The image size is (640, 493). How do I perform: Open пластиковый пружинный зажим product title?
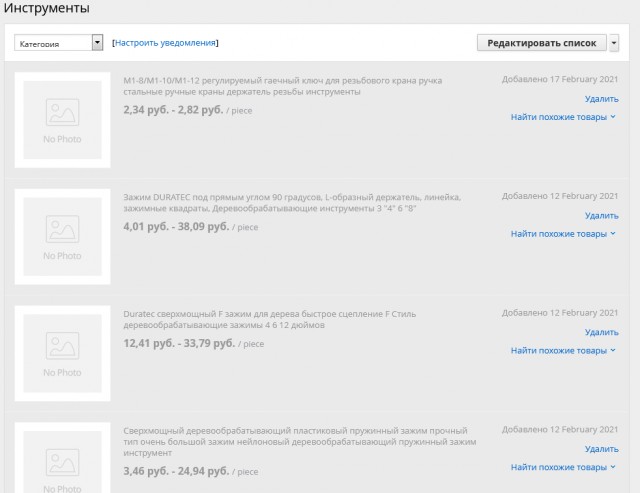pos(300,442)
